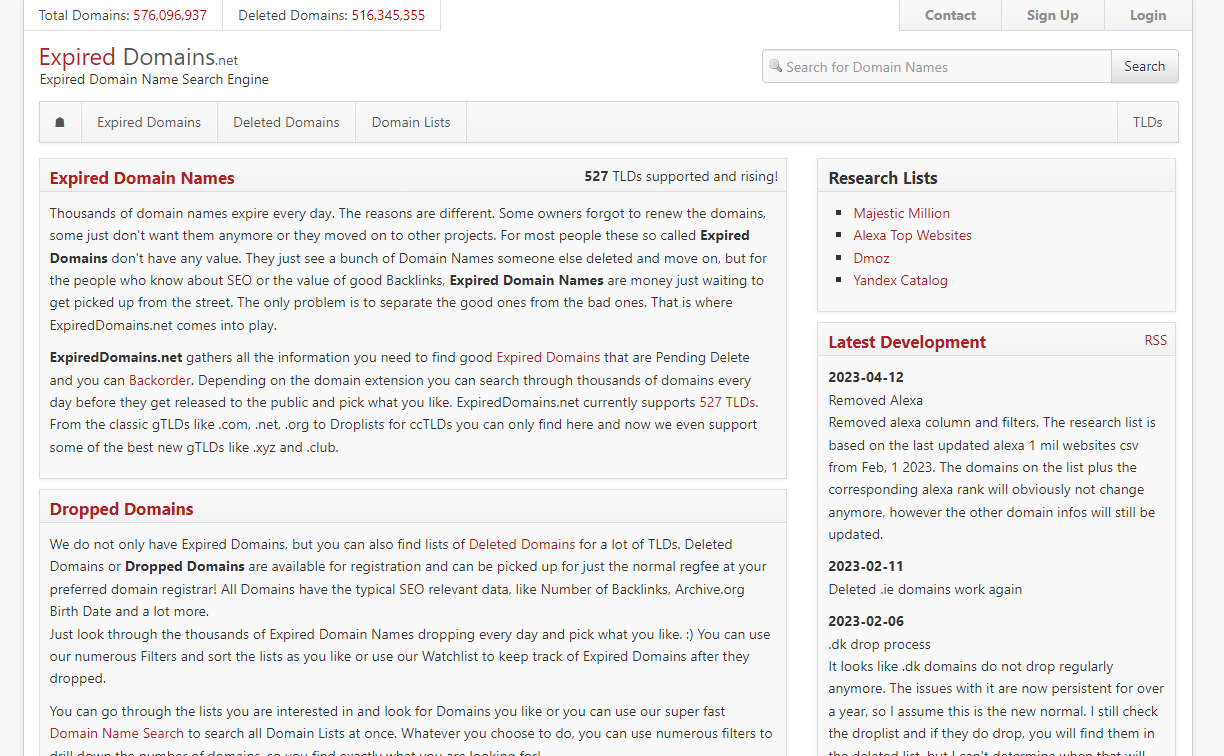Open the Sign Up page
This screenshot has height=756, width=1224.
point(1052,15)
